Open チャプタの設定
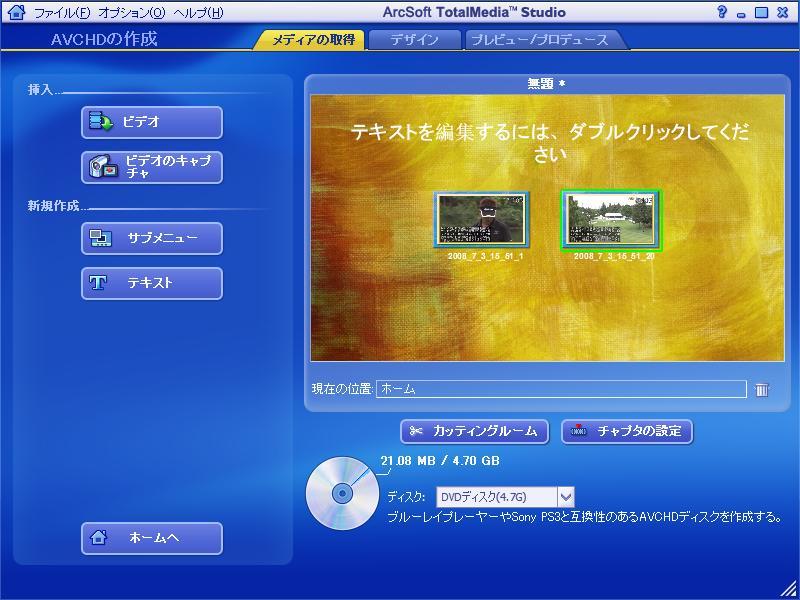This screenshot has width=800, height=600. tap(628, 432)
